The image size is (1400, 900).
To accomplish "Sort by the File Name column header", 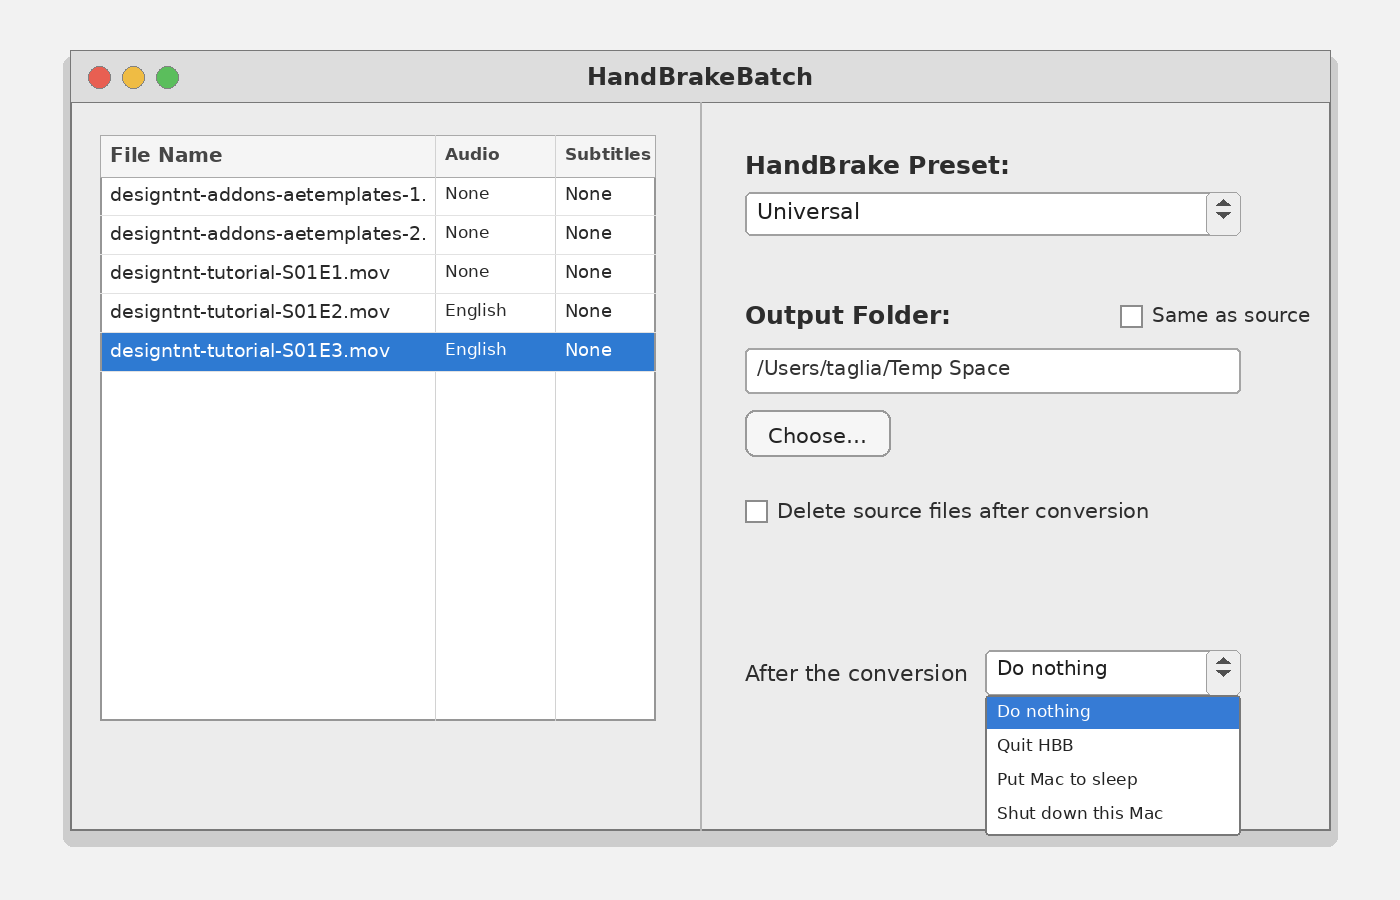I will click(268, 156).
